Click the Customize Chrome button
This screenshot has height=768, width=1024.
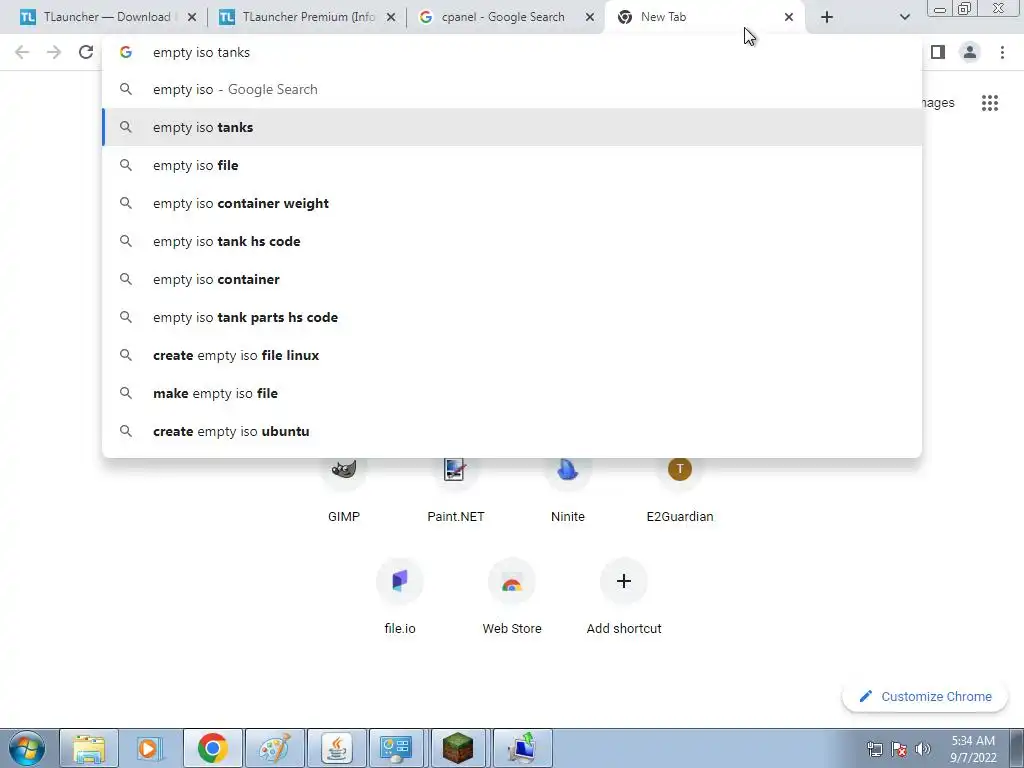[x=925, y=696]
